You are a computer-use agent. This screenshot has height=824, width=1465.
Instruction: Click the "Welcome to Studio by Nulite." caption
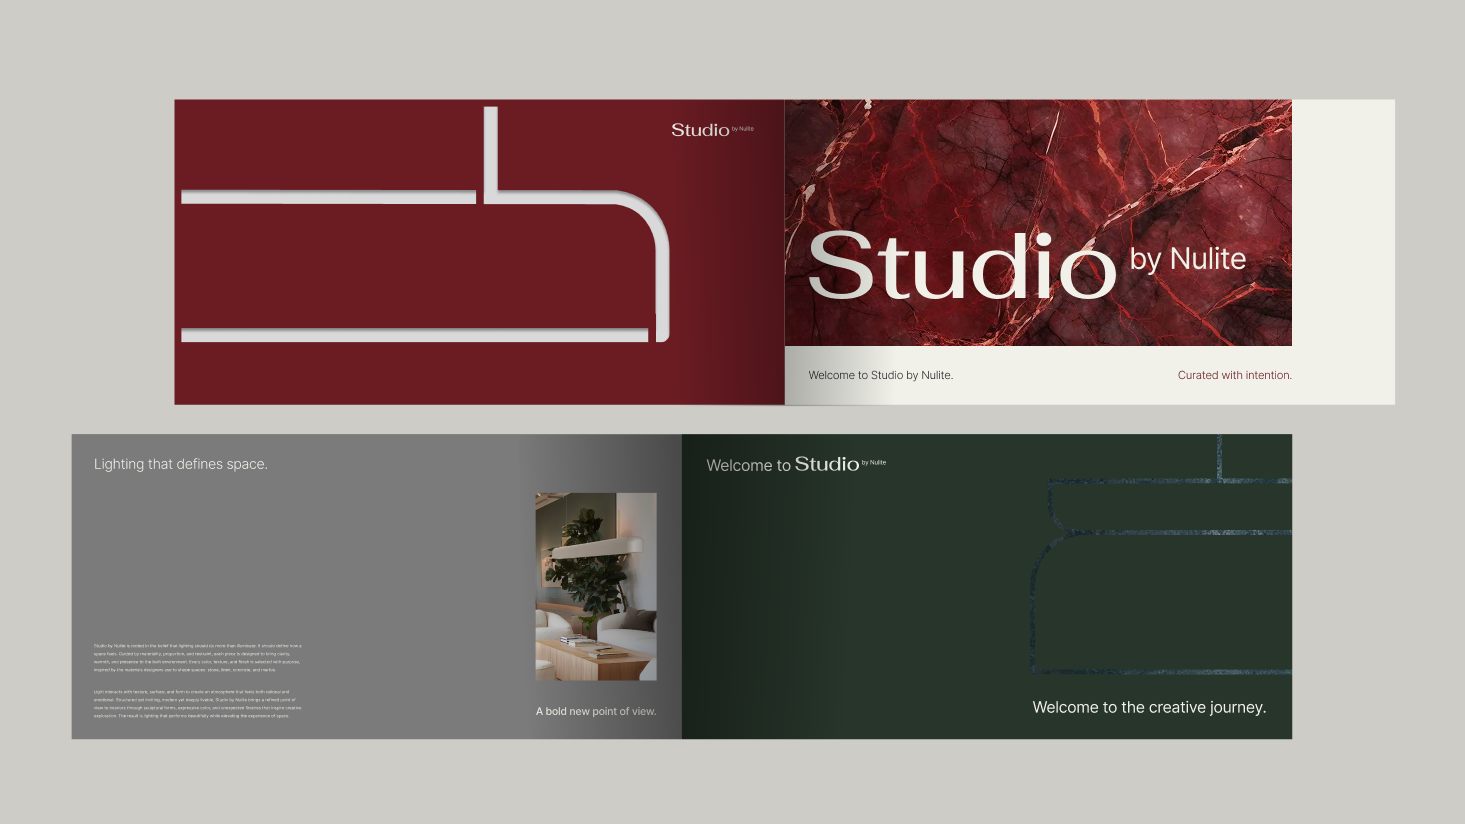(880, 375)
